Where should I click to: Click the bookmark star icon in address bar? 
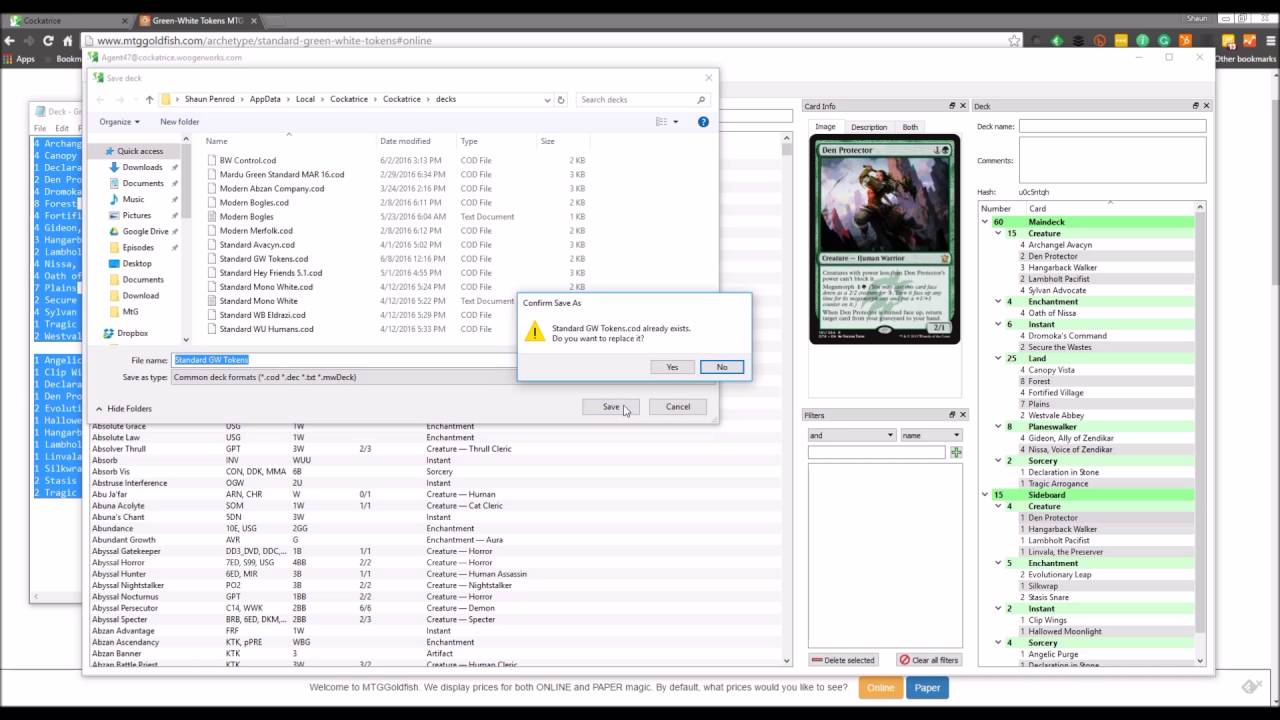1014,41
